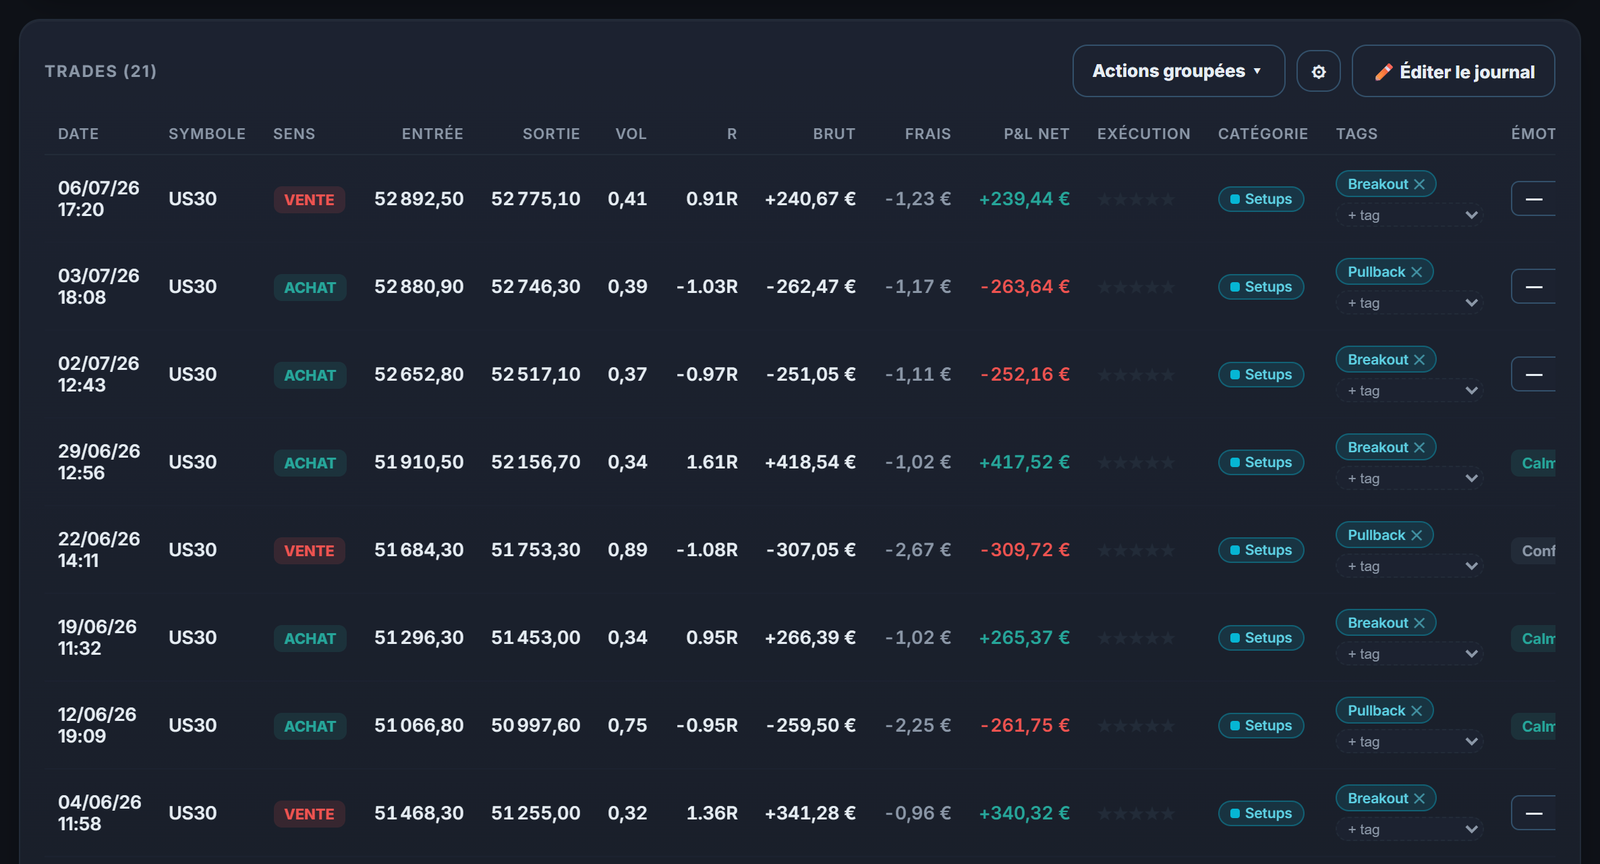Remove Breakout tag from 19/06/26 trade
The width and height of the screenshot is (1600, 864).
point(1419,623)
